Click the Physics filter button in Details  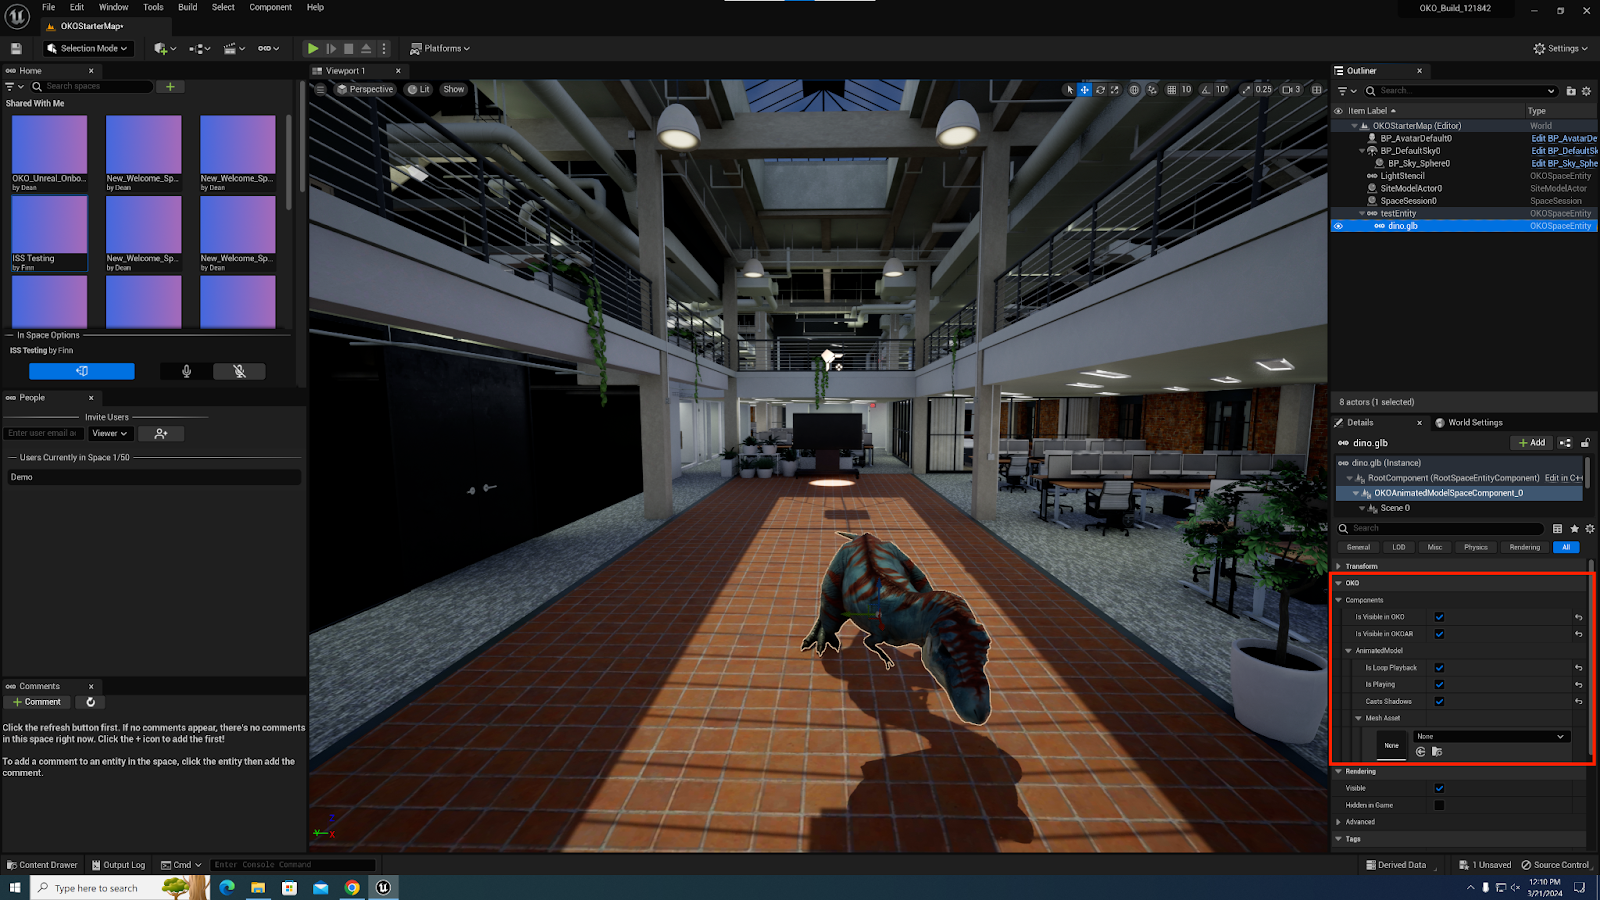[x=1475, y=547]
